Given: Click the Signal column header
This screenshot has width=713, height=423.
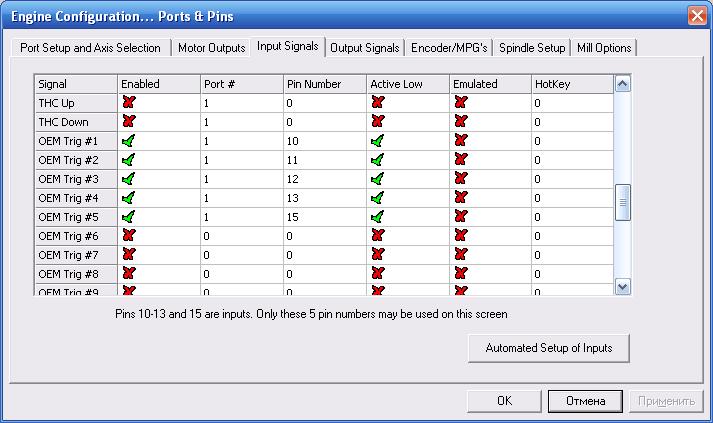Looking at the screenshot, I should [x=75, y=84].
